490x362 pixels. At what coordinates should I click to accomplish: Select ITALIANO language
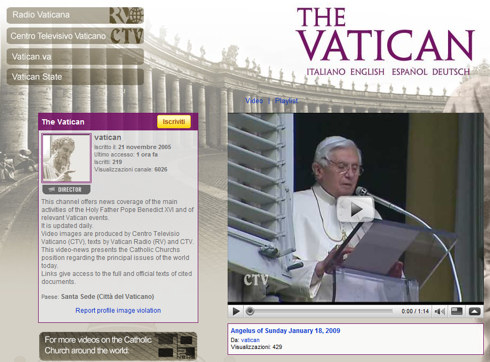click(x=326, y=72)
